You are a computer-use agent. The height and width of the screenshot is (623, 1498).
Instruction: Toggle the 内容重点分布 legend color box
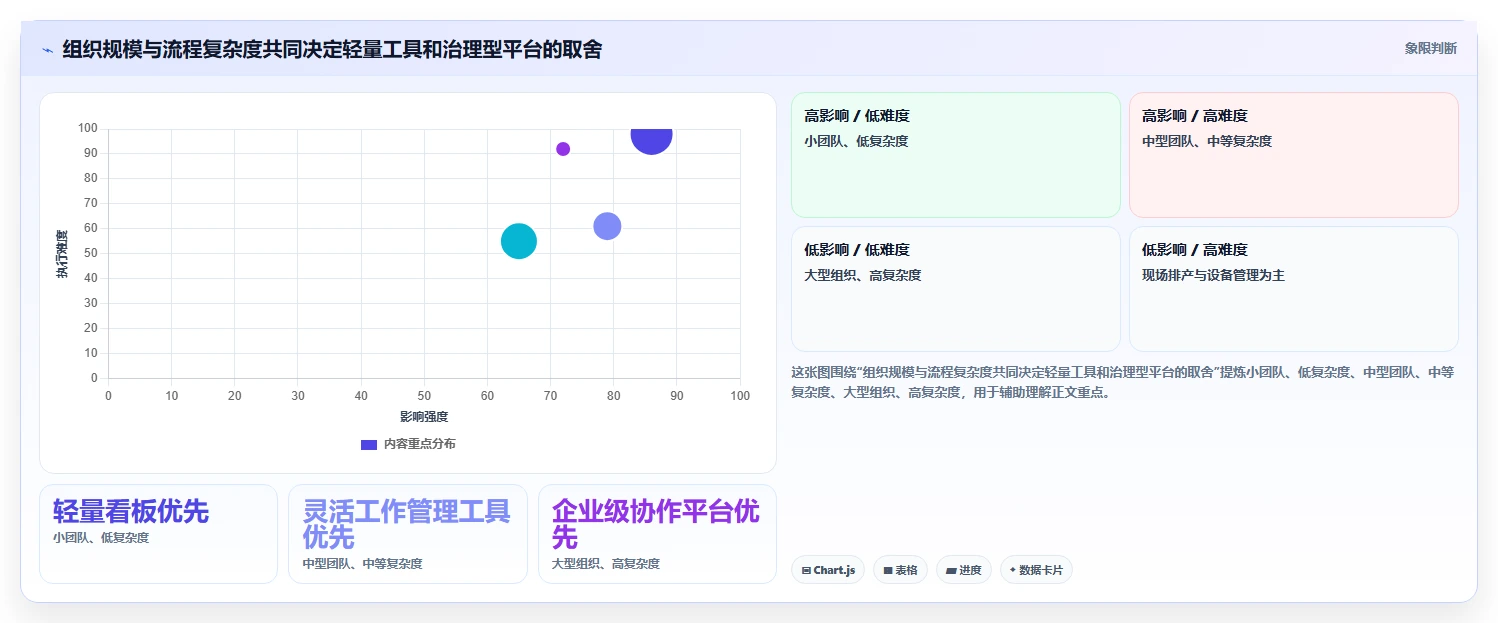(368, 444)
